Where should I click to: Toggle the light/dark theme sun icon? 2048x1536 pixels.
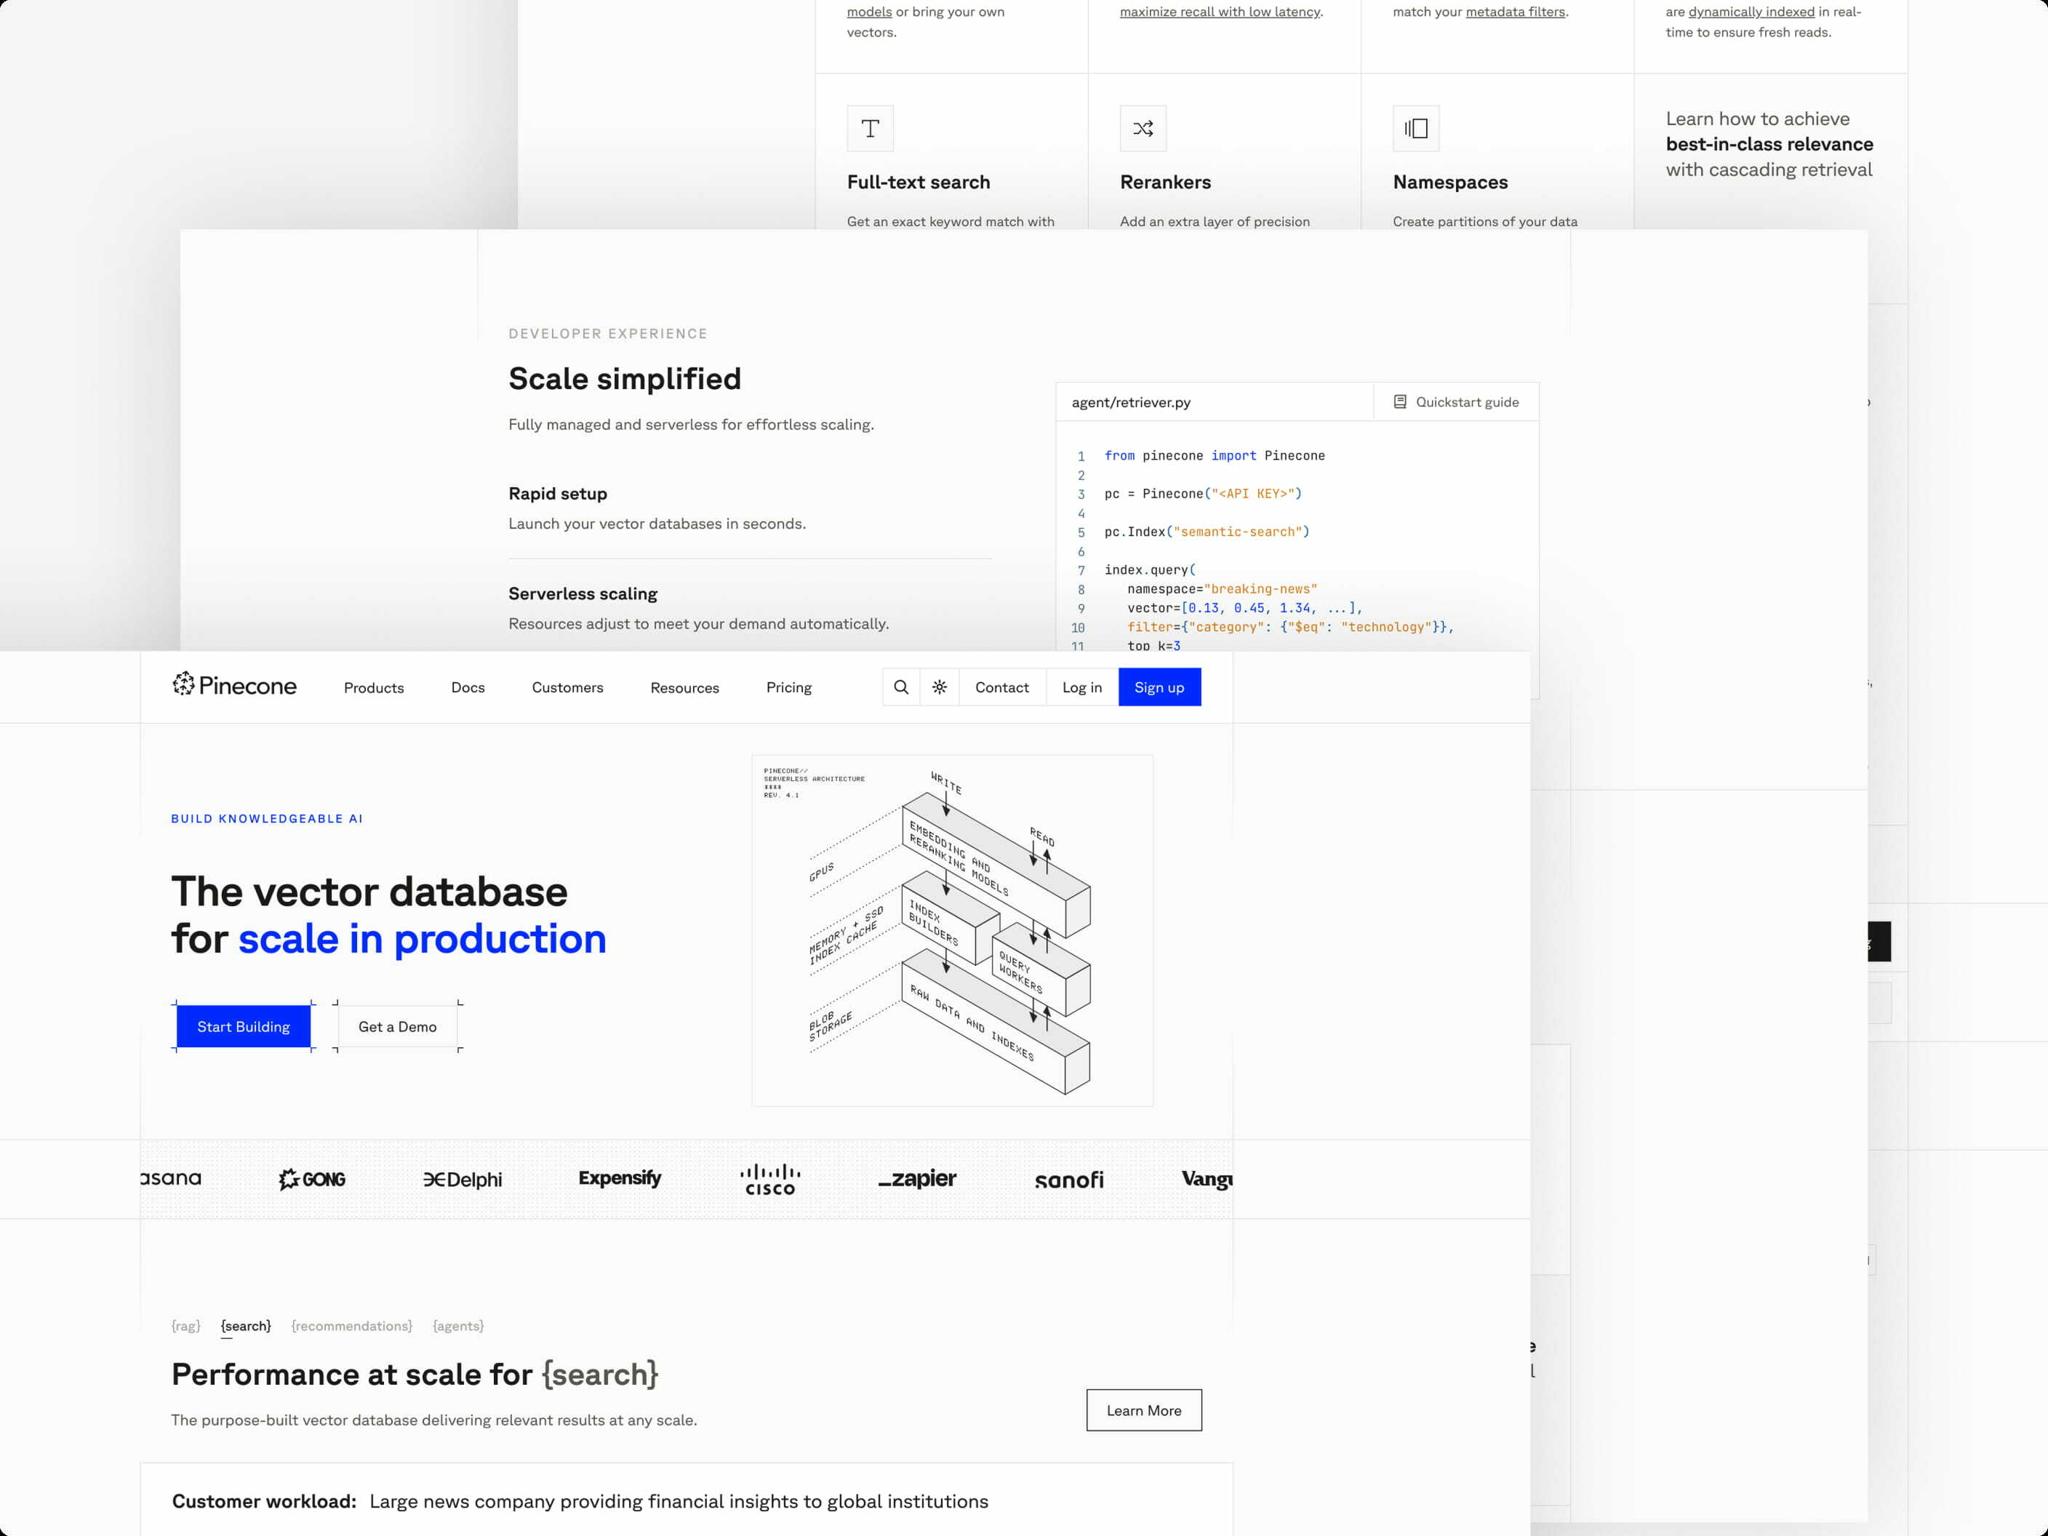coord(940,687)
